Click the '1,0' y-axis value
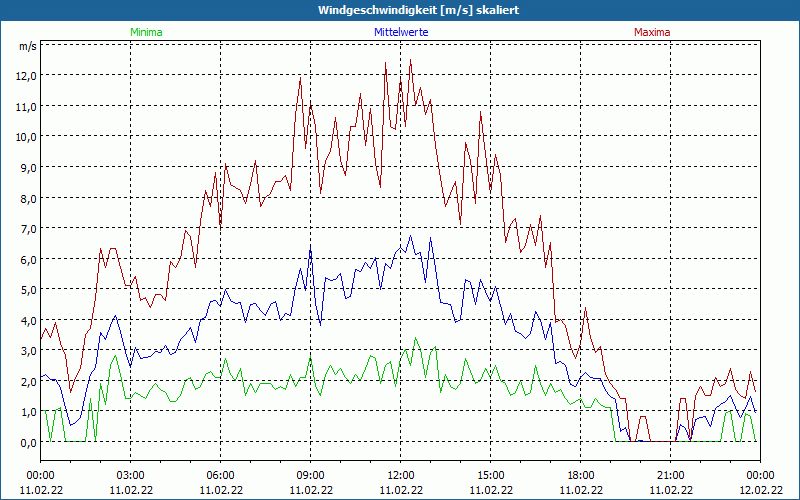 28,412
